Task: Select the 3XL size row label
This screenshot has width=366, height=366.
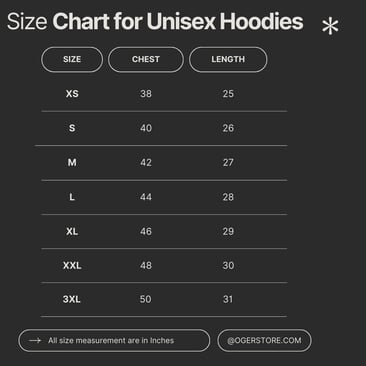Action: click(72, 299)
